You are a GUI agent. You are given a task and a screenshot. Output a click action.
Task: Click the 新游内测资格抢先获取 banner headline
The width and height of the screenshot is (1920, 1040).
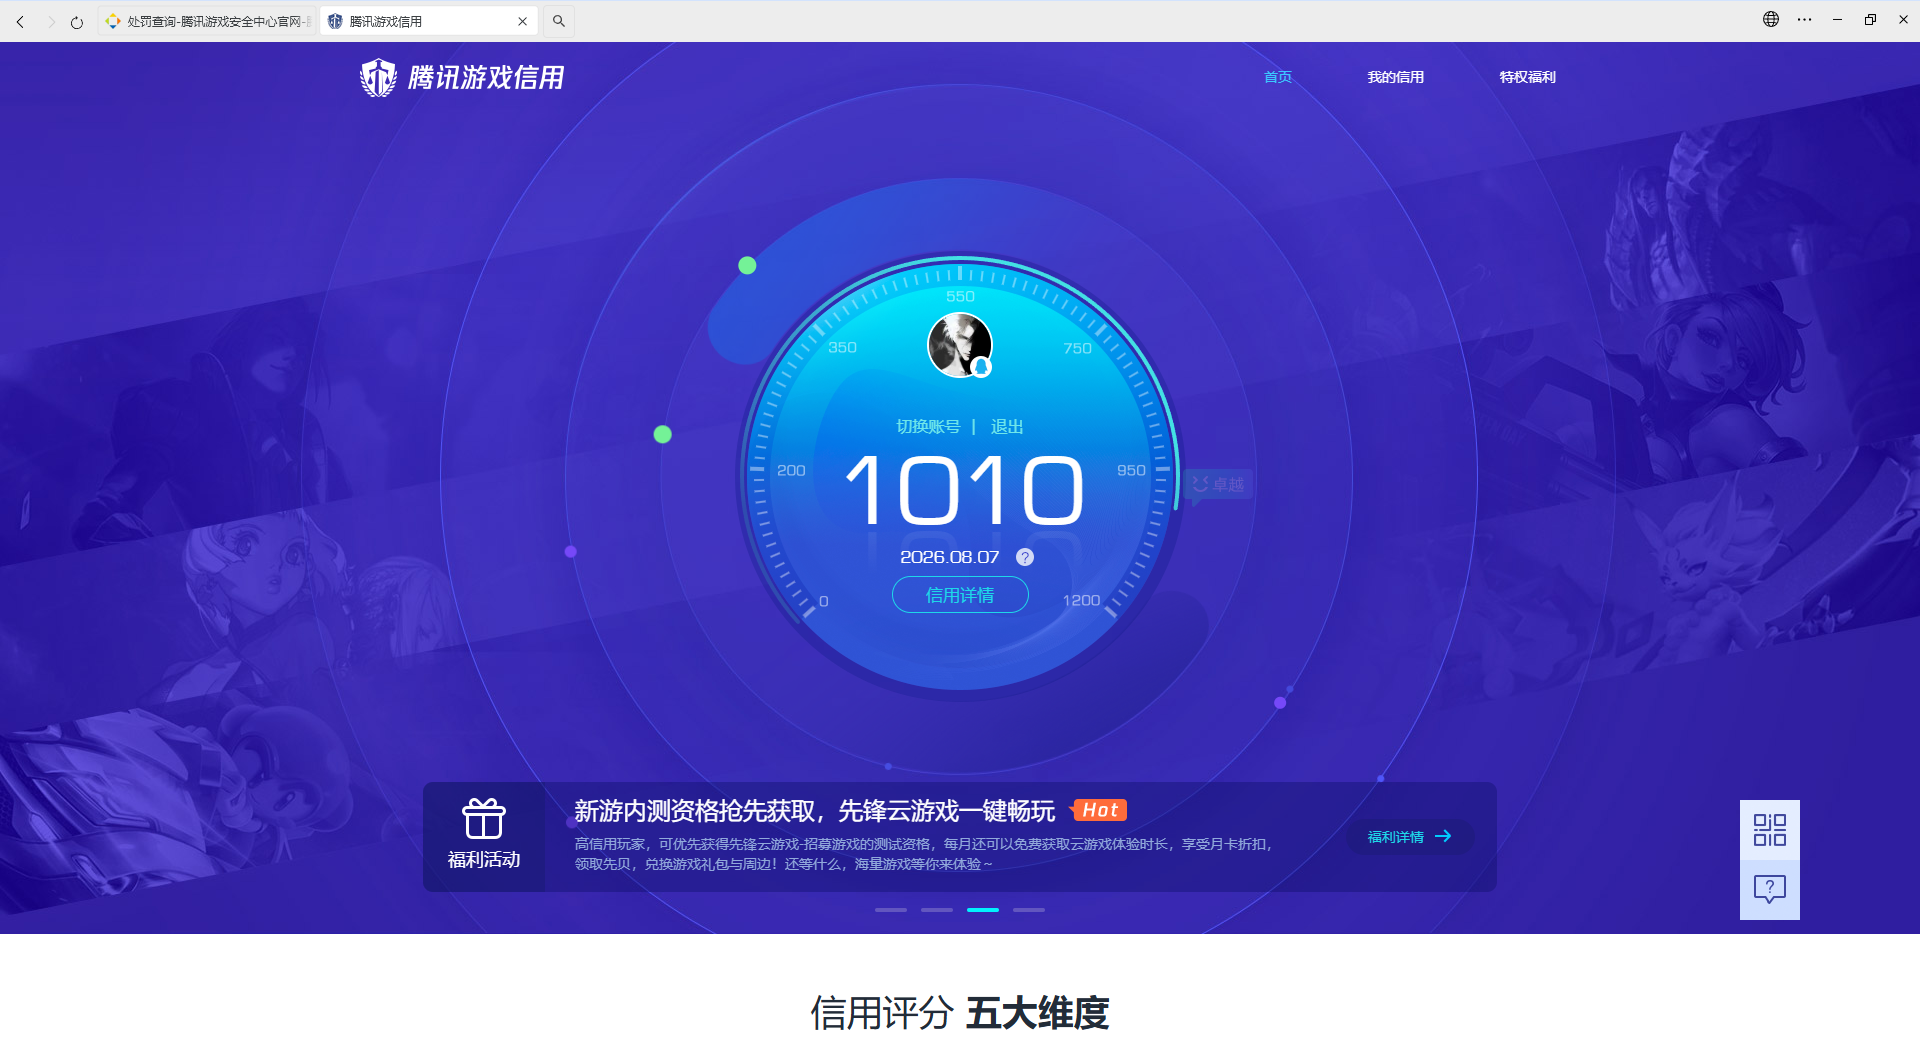[x=814, y=810]
